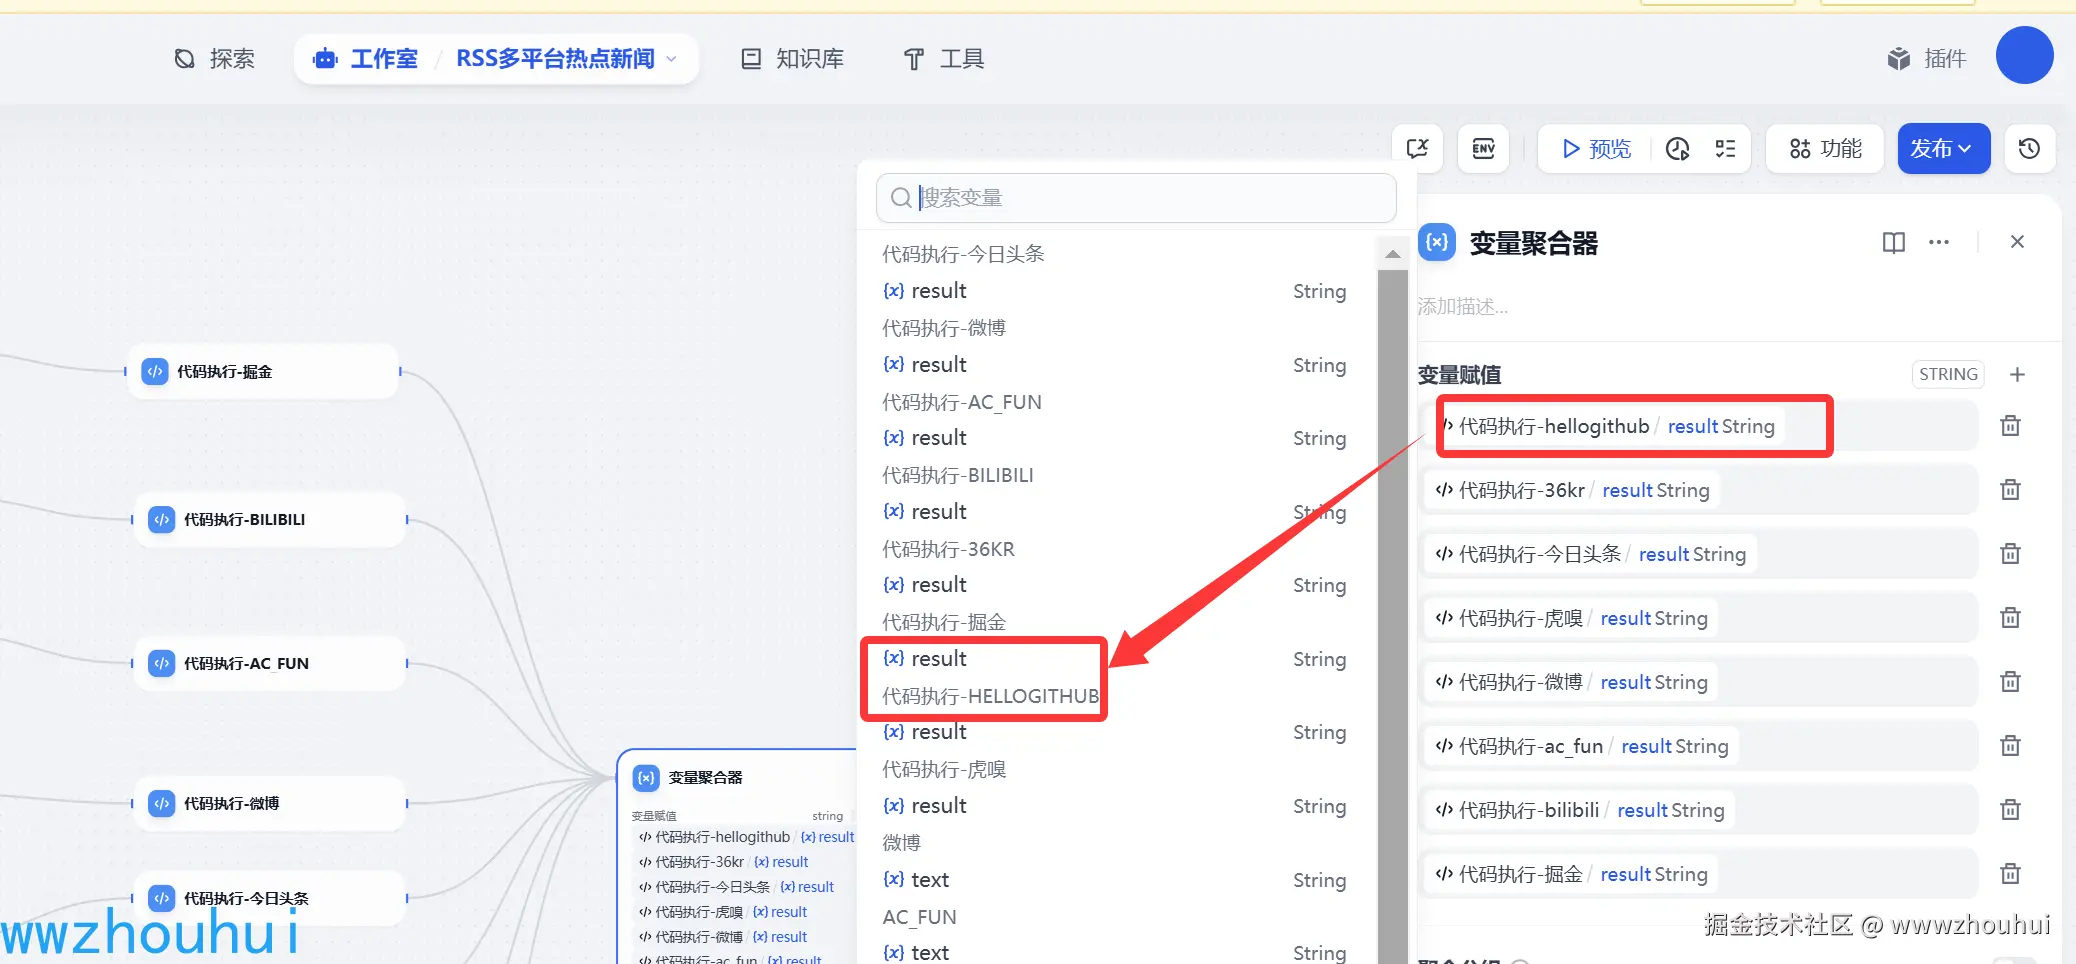Expand the 发布 publish dropdown

point(1943,149)
